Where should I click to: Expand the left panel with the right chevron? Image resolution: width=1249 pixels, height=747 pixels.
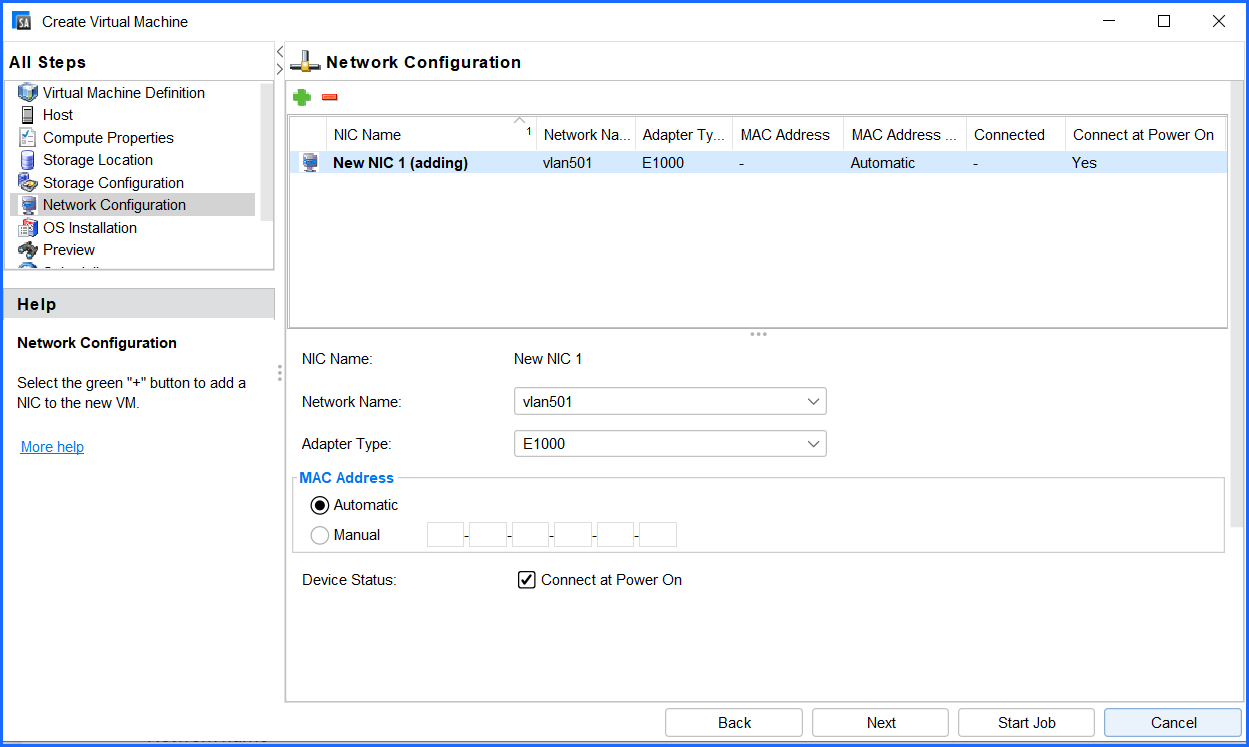(x=280, y=69)
